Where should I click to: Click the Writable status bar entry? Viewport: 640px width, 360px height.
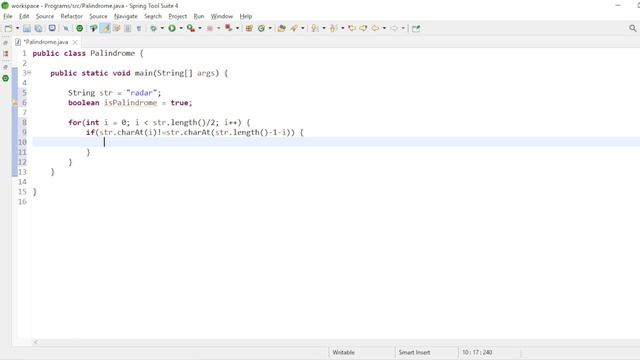point(343,352)
